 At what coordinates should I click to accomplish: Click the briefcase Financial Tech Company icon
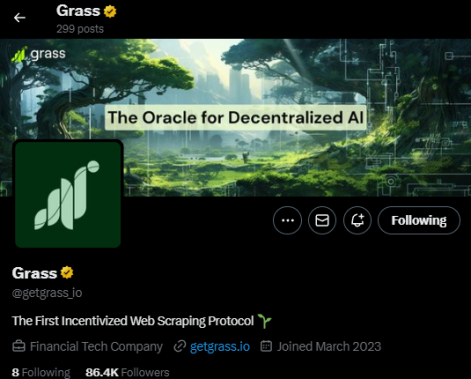19,346
